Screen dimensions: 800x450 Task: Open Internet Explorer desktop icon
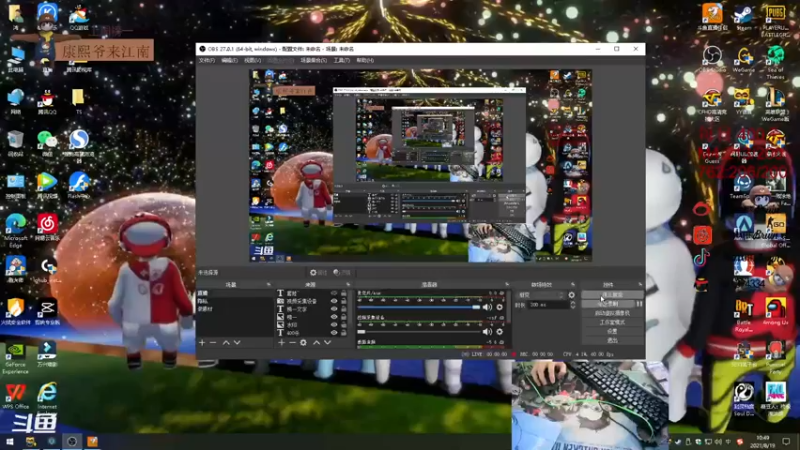47,397
